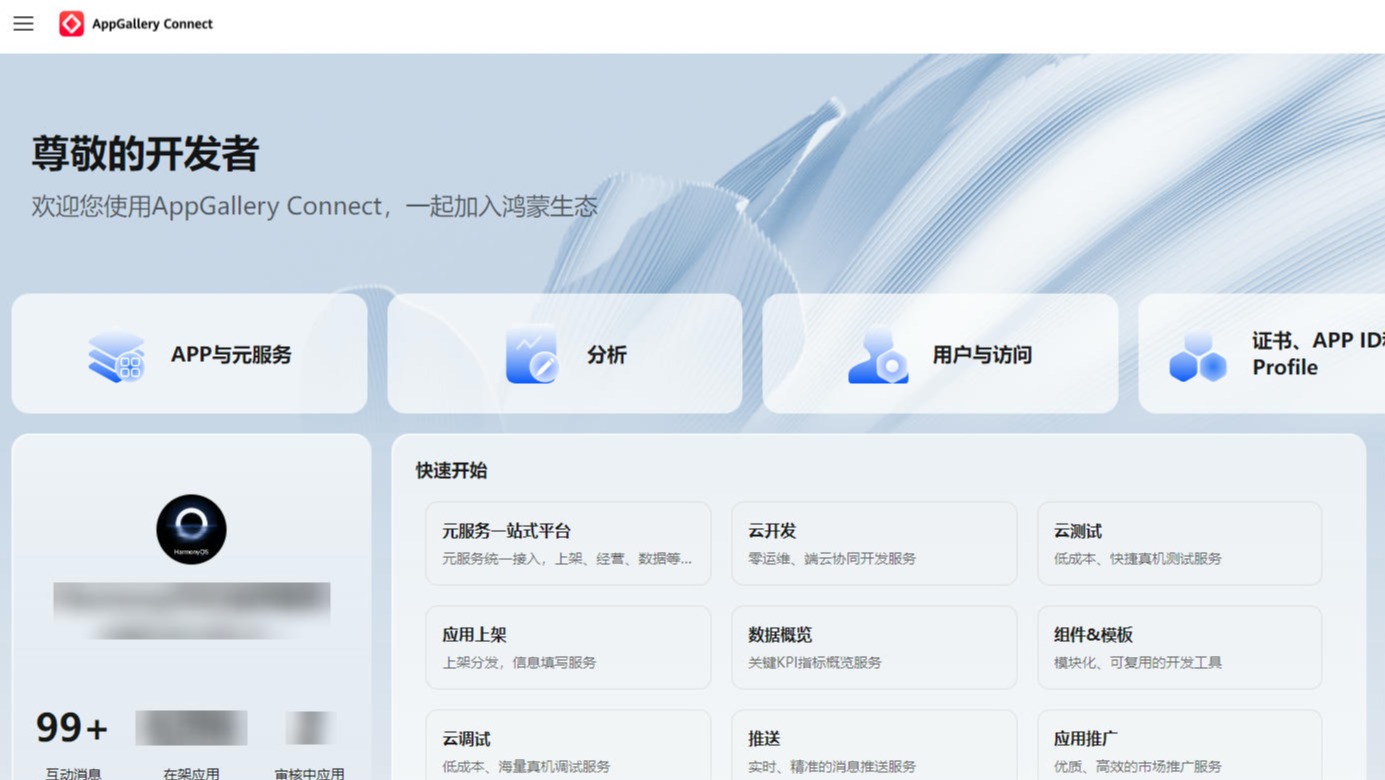
Task: Open 云开发 quick start tile
Action: (874, 543)
